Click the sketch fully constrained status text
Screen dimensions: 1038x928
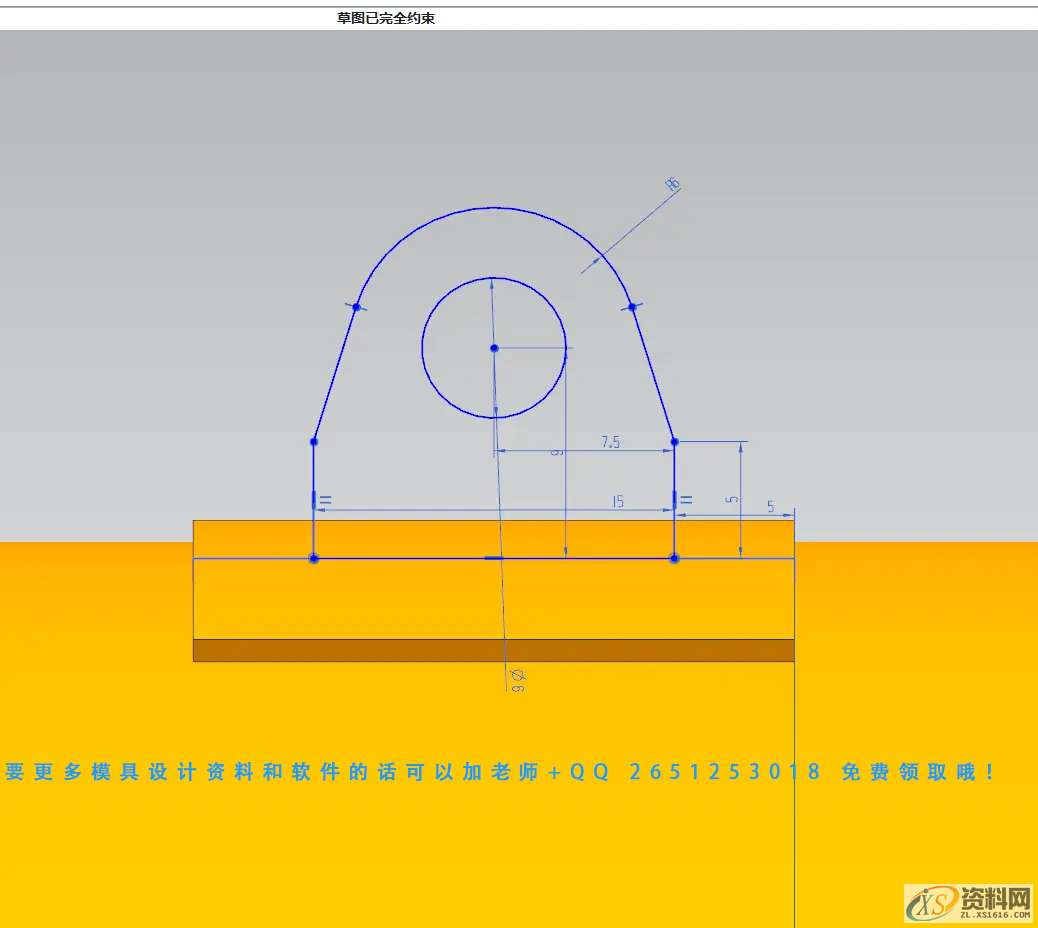[x=386, y=18]
